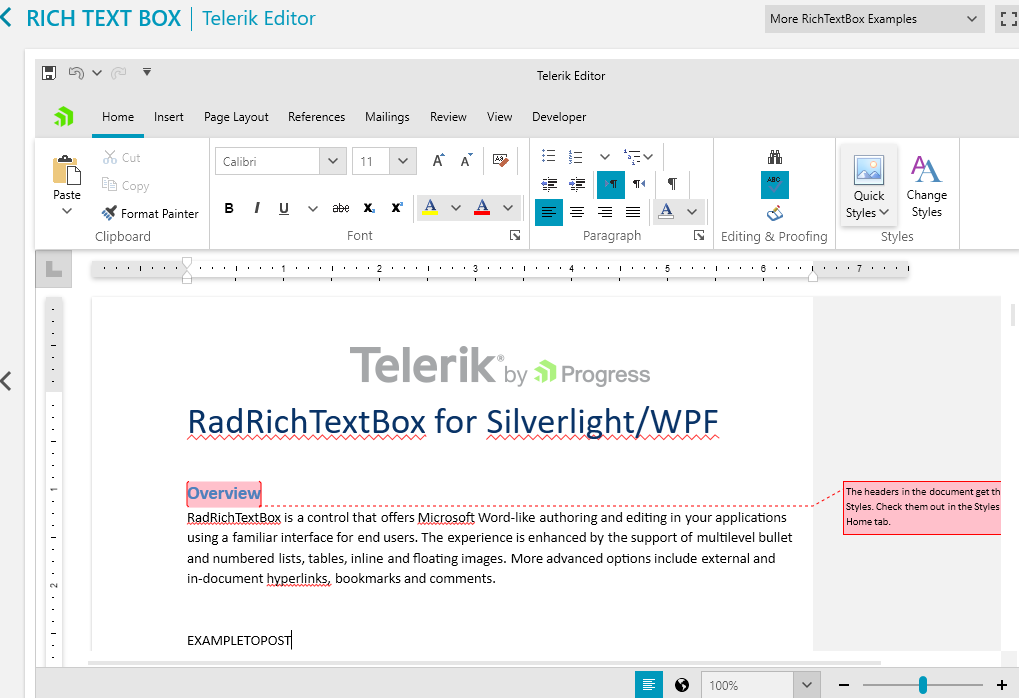
Task: Center-align the paragraph
Action: [577, 211]
